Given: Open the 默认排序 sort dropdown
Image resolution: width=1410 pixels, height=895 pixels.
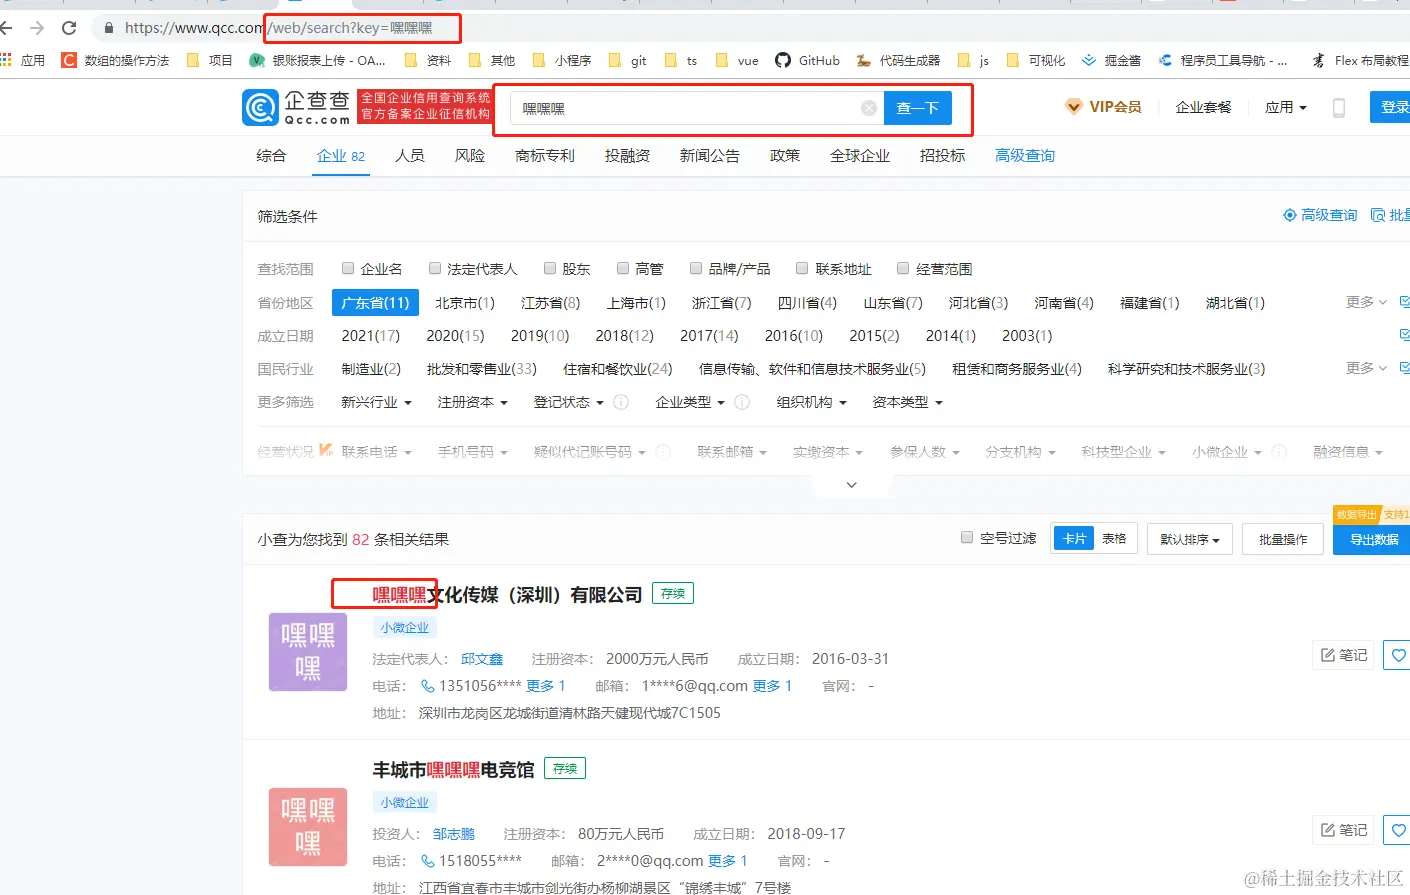Looking at the screenshot, I should point(1190,539).
